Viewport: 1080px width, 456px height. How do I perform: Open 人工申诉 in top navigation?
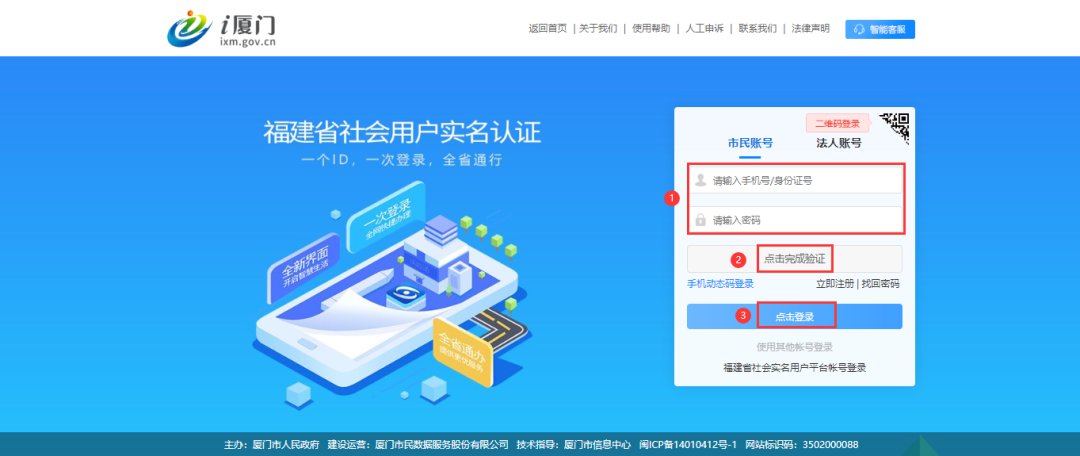coord(705,29)
